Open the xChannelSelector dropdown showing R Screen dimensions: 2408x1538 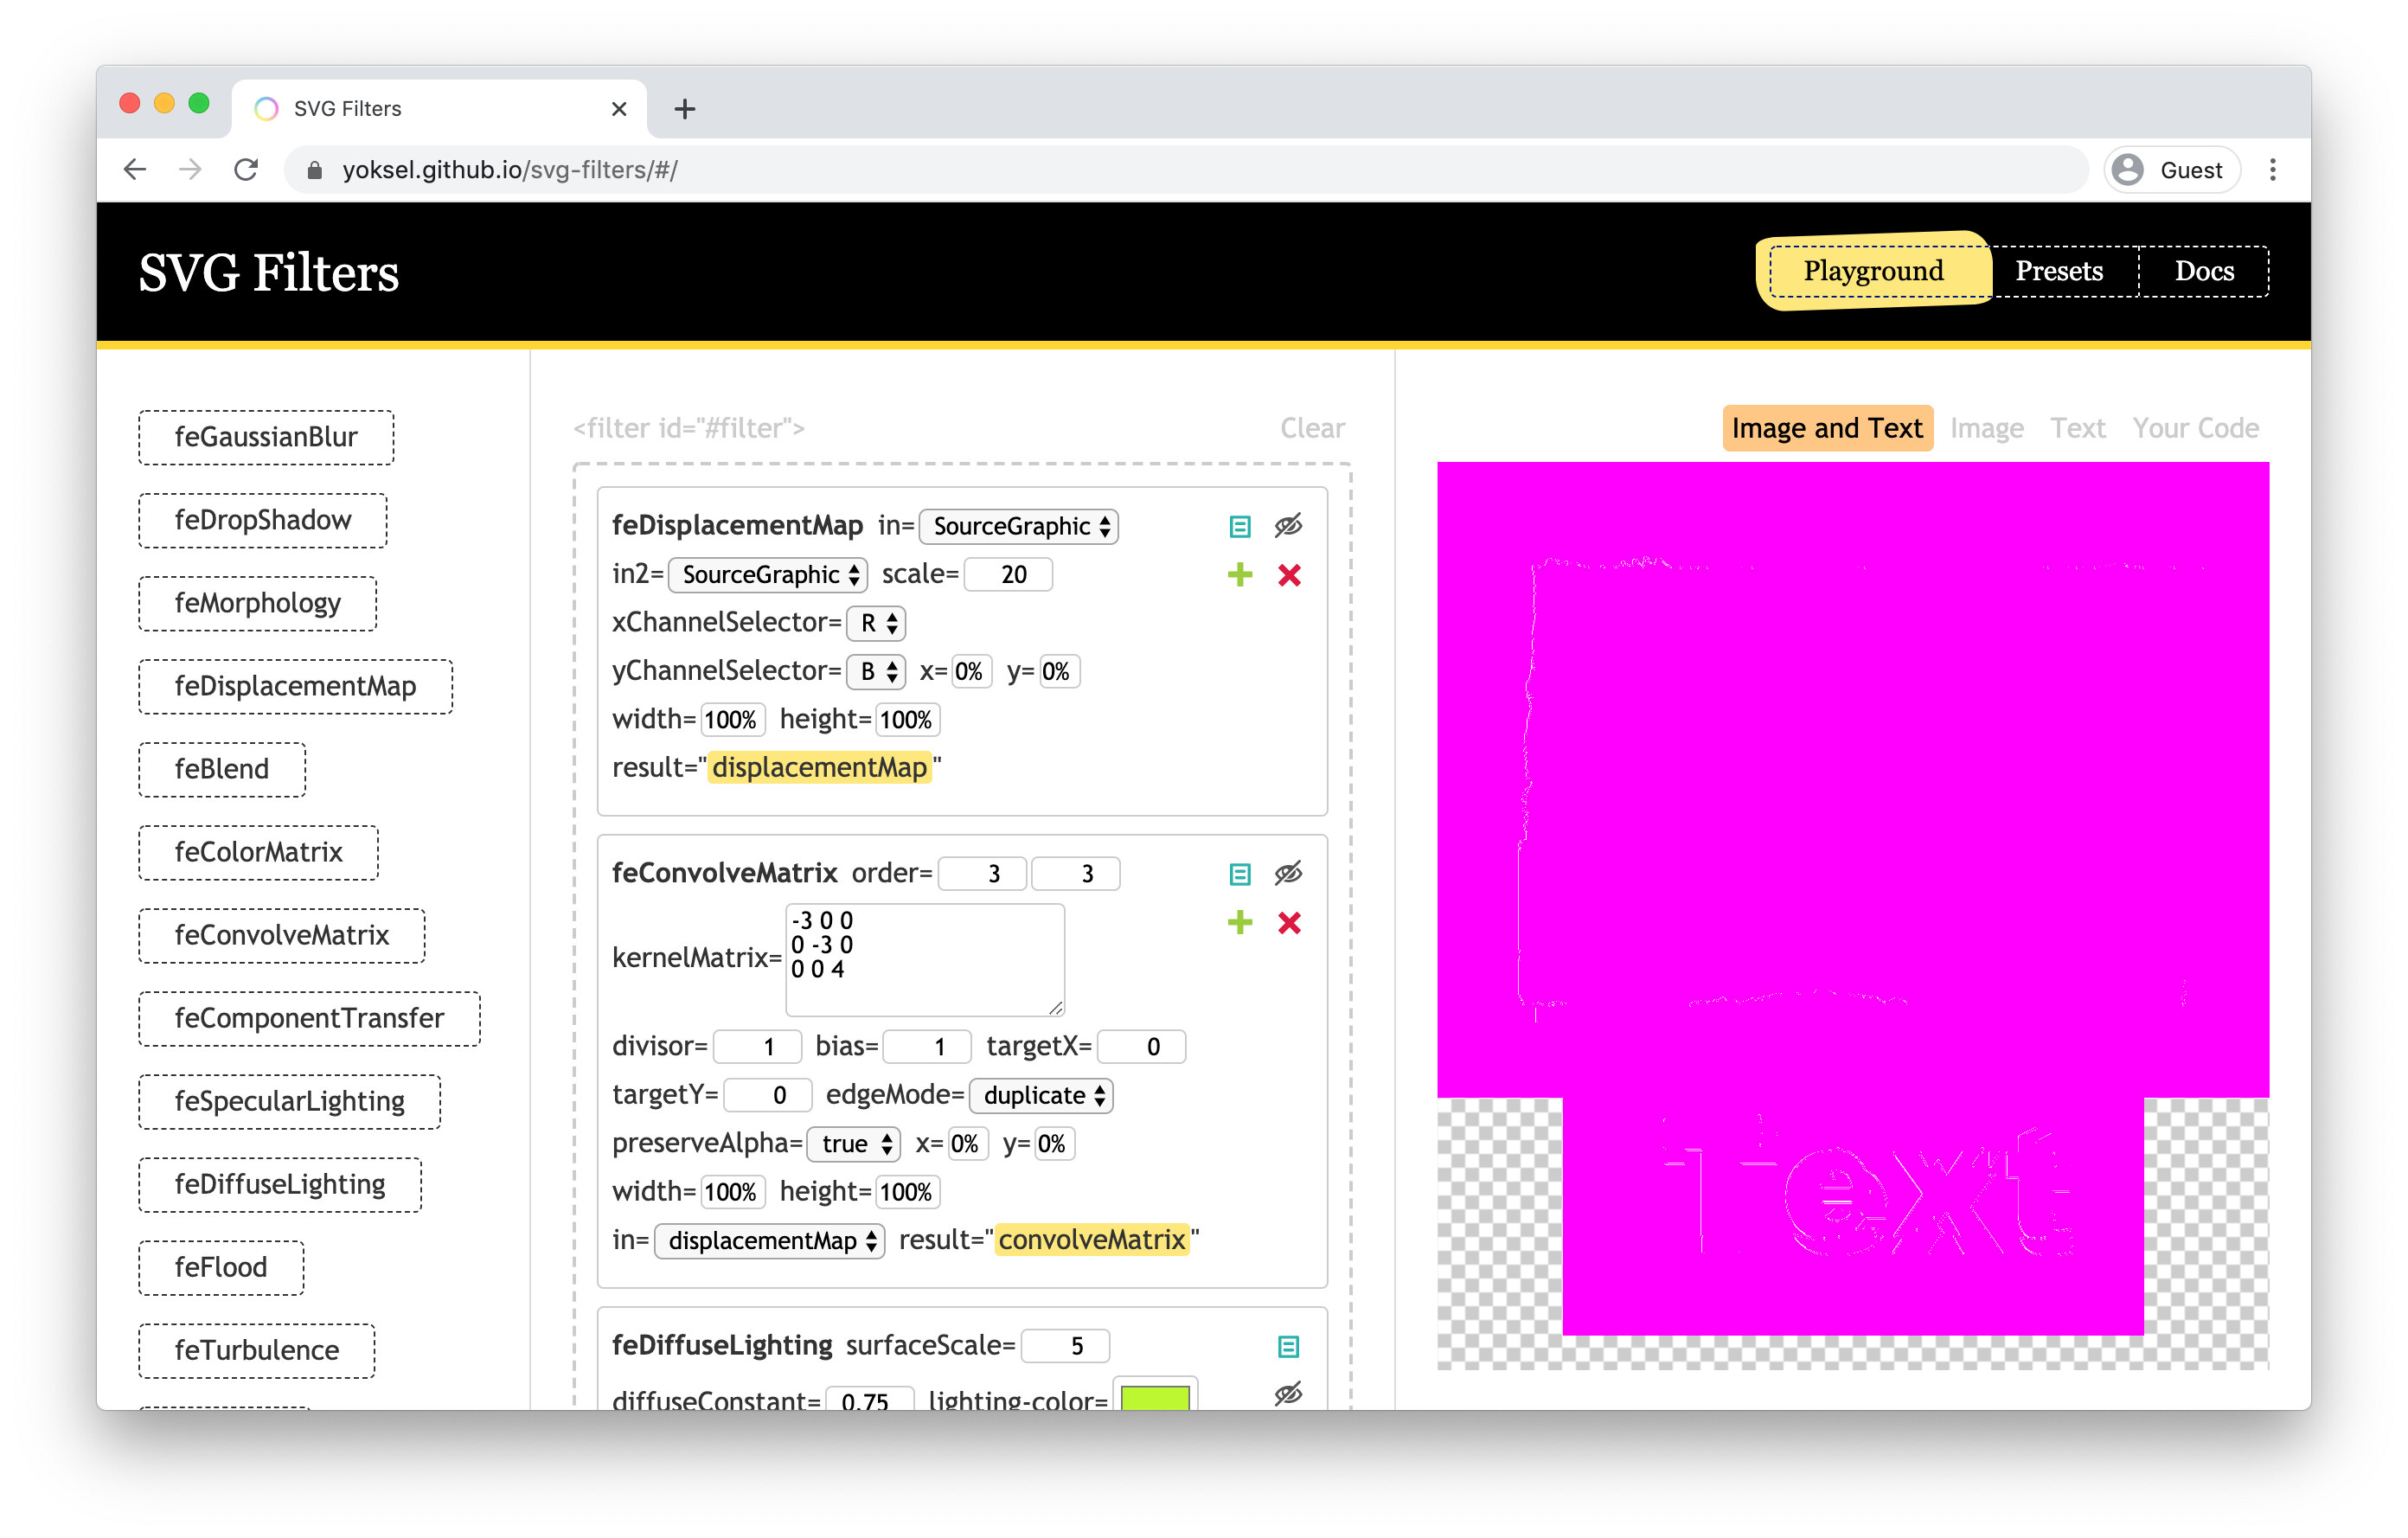[876, 623]
